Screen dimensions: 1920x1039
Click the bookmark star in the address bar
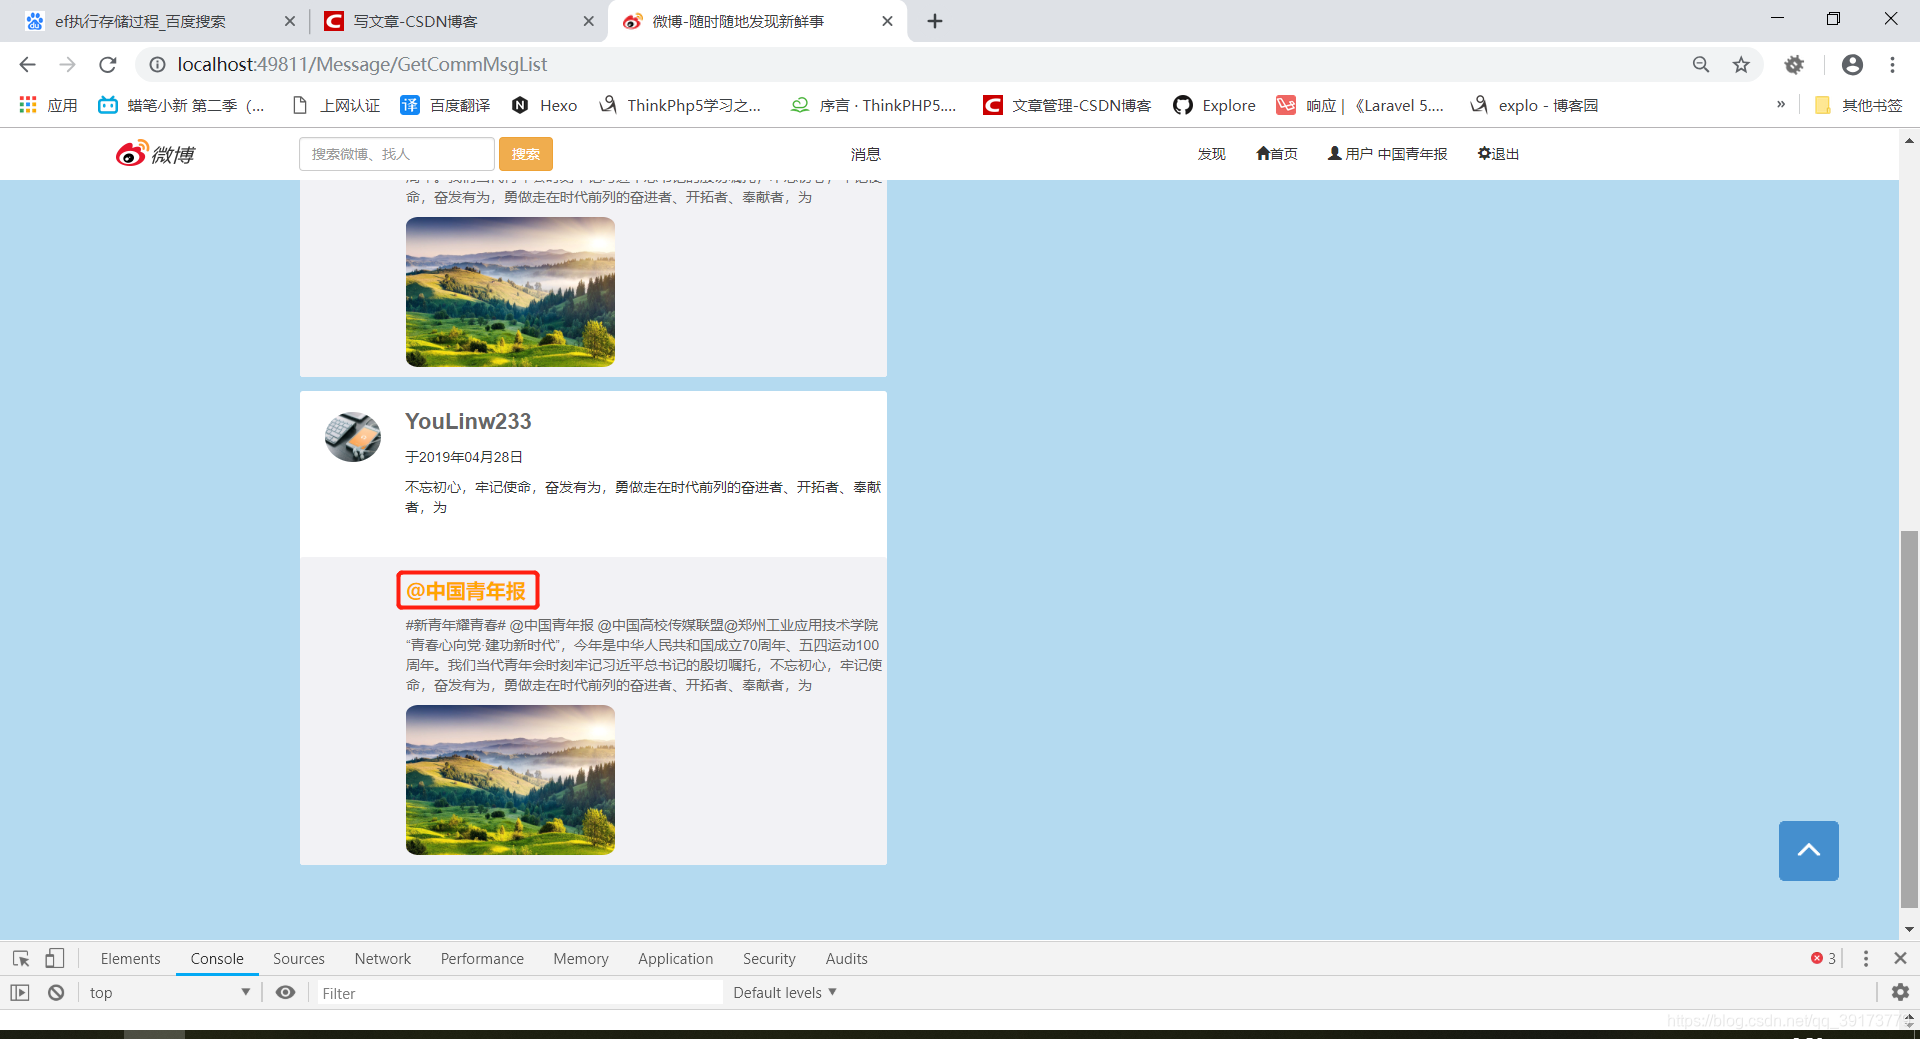coord(1741,64)
